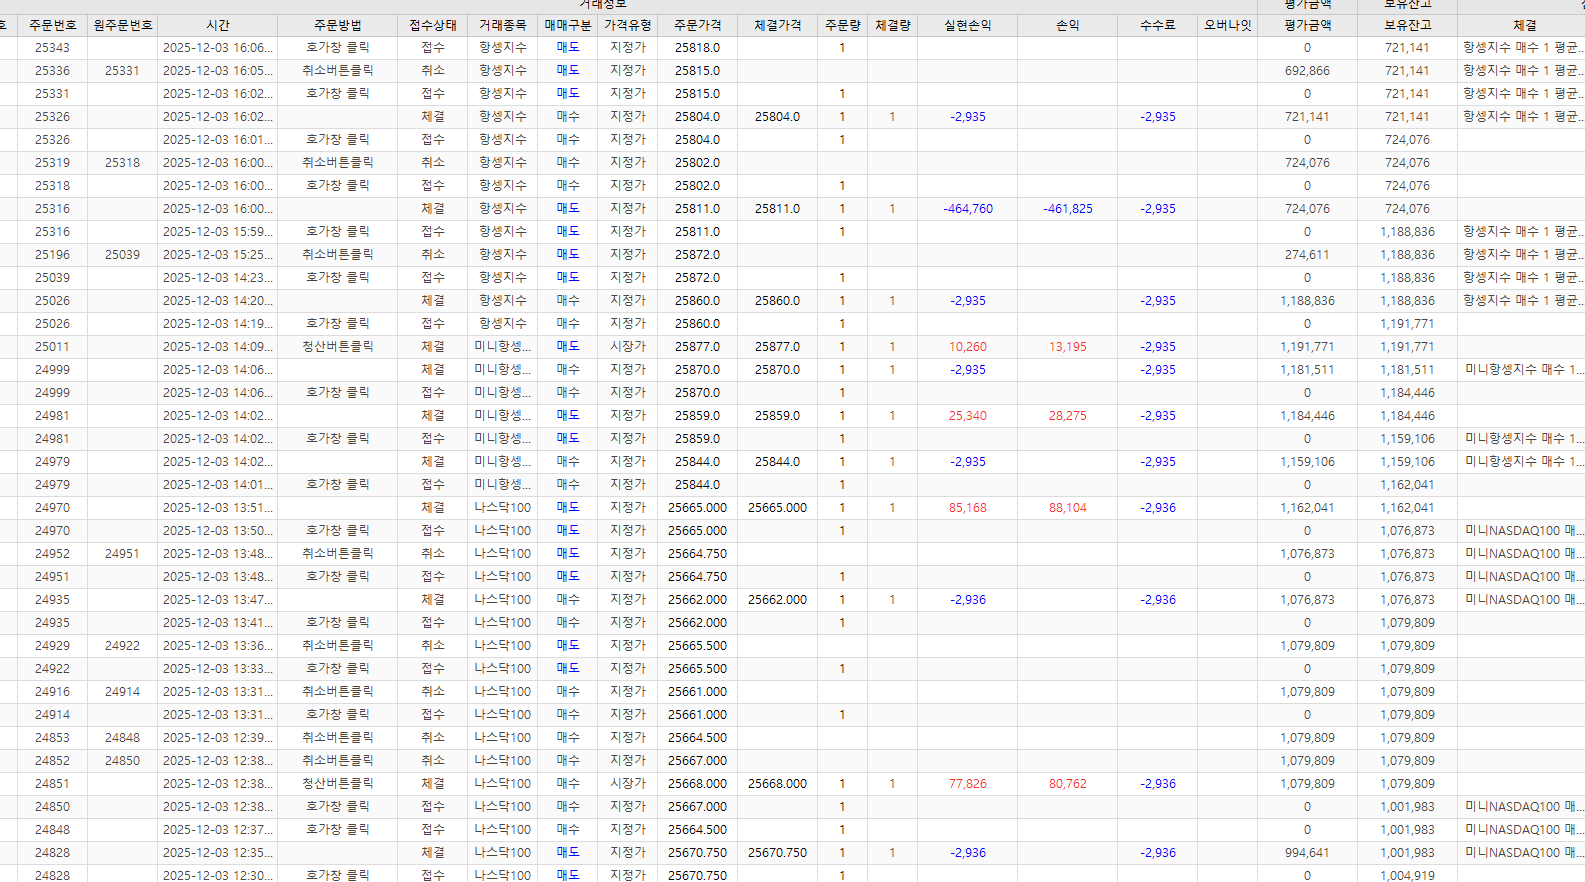The height and width of the screenshot is (882, 1585).
Task: Select the profit value 28,275 cell
Action: 1067,415
